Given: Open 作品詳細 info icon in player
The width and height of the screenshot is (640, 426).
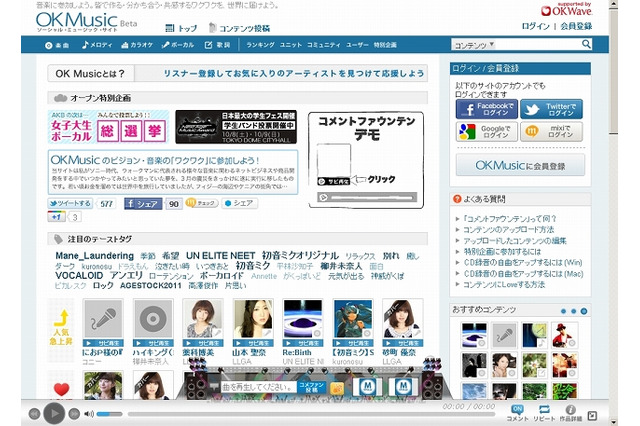Looking at the screenshot, I should coord(570,413).
